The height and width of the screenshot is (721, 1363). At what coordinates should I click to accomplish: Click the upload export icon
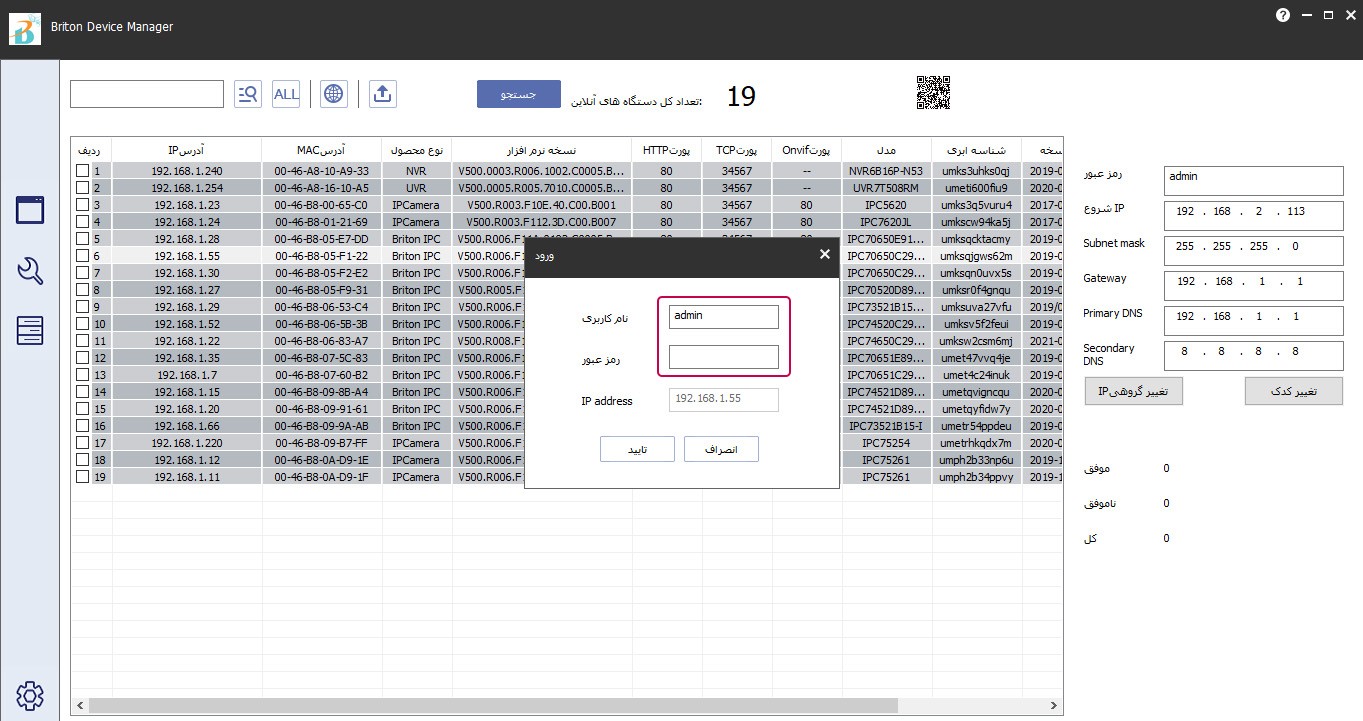[382, 94]
